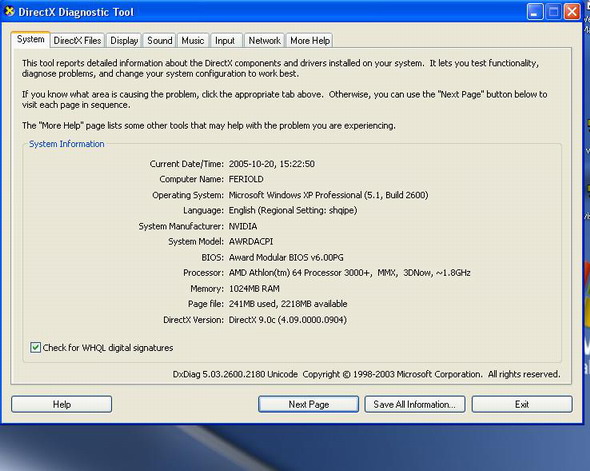The width and height of the screenshot is (590, 471).
Task: Open the Display tab
Action: [124, 41]
